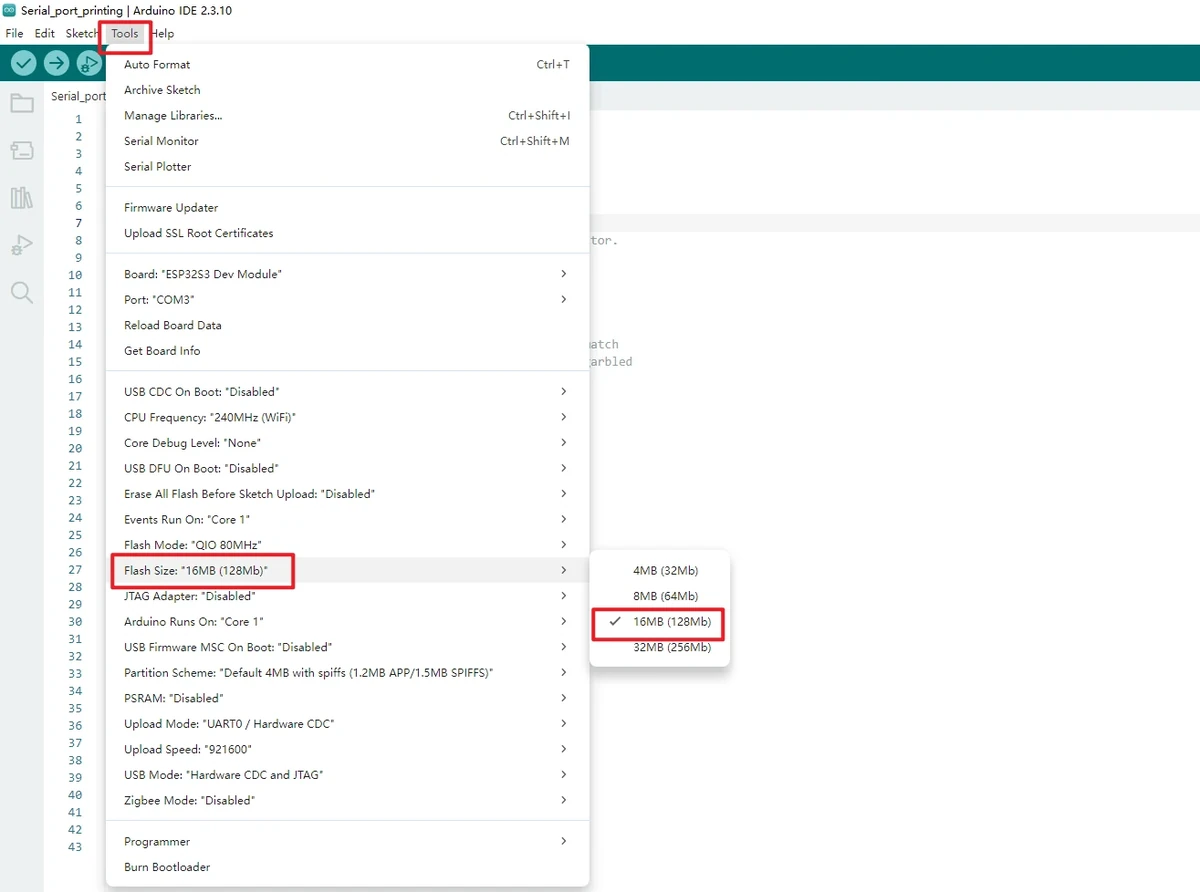
Task: Expand USB Mode "Hardware CDC and JTAG" submenu
Action: coord(348,775)
